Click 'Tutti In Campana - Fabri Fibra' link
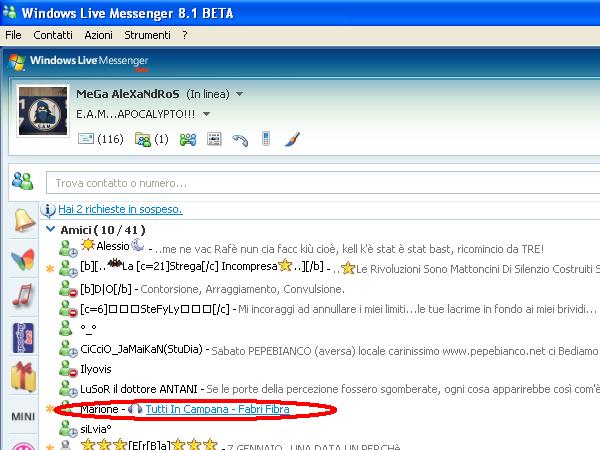The image size is (600, 450). click(x=217, y=409)
